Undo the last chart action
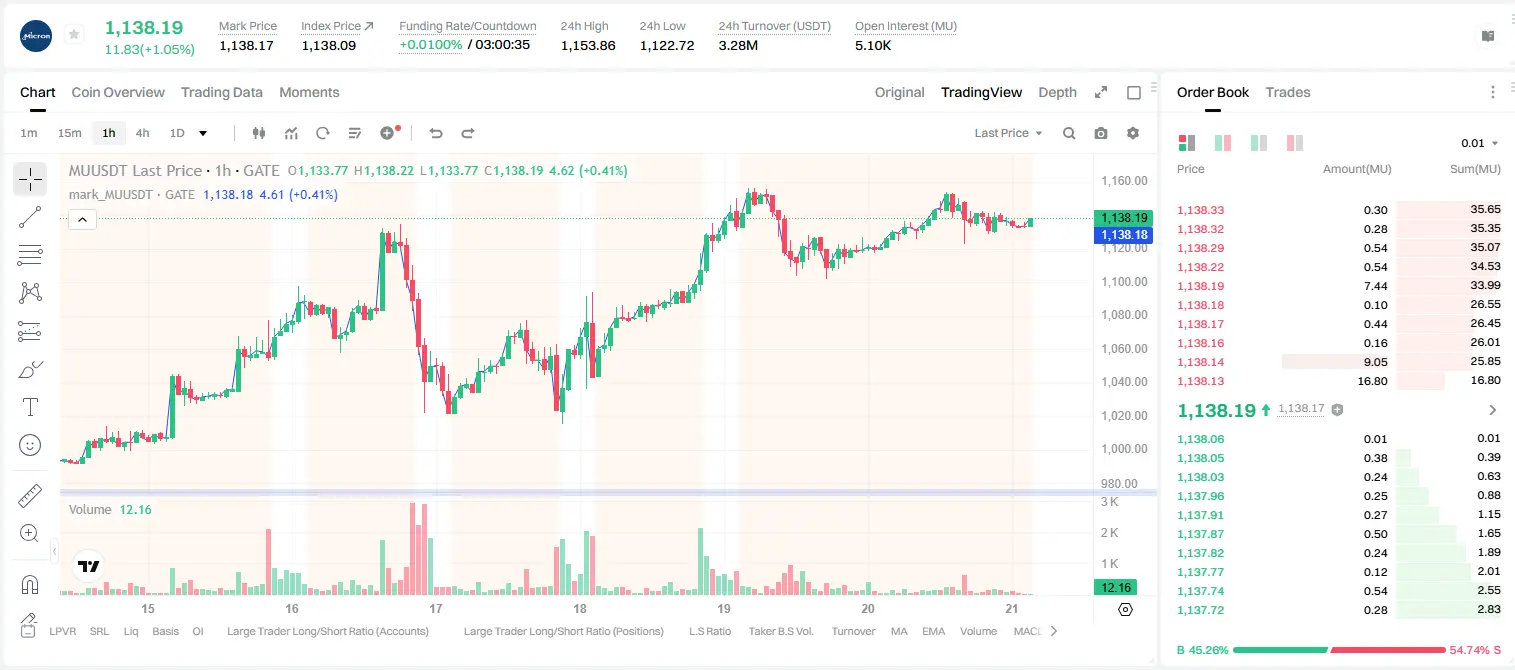Image resolution: width=1515 pixels, height=670 pixels. [436, 133]
